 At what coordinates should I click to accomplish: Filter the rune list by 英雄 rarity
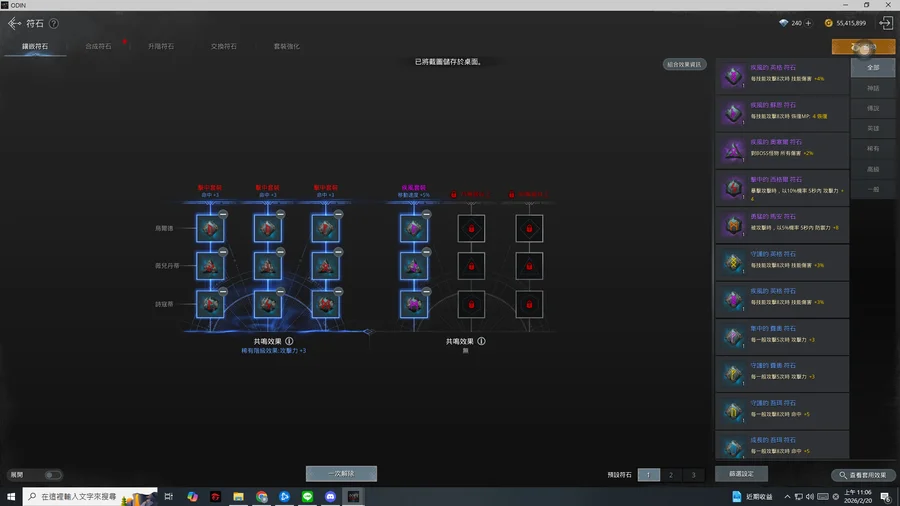click(873, 128)
